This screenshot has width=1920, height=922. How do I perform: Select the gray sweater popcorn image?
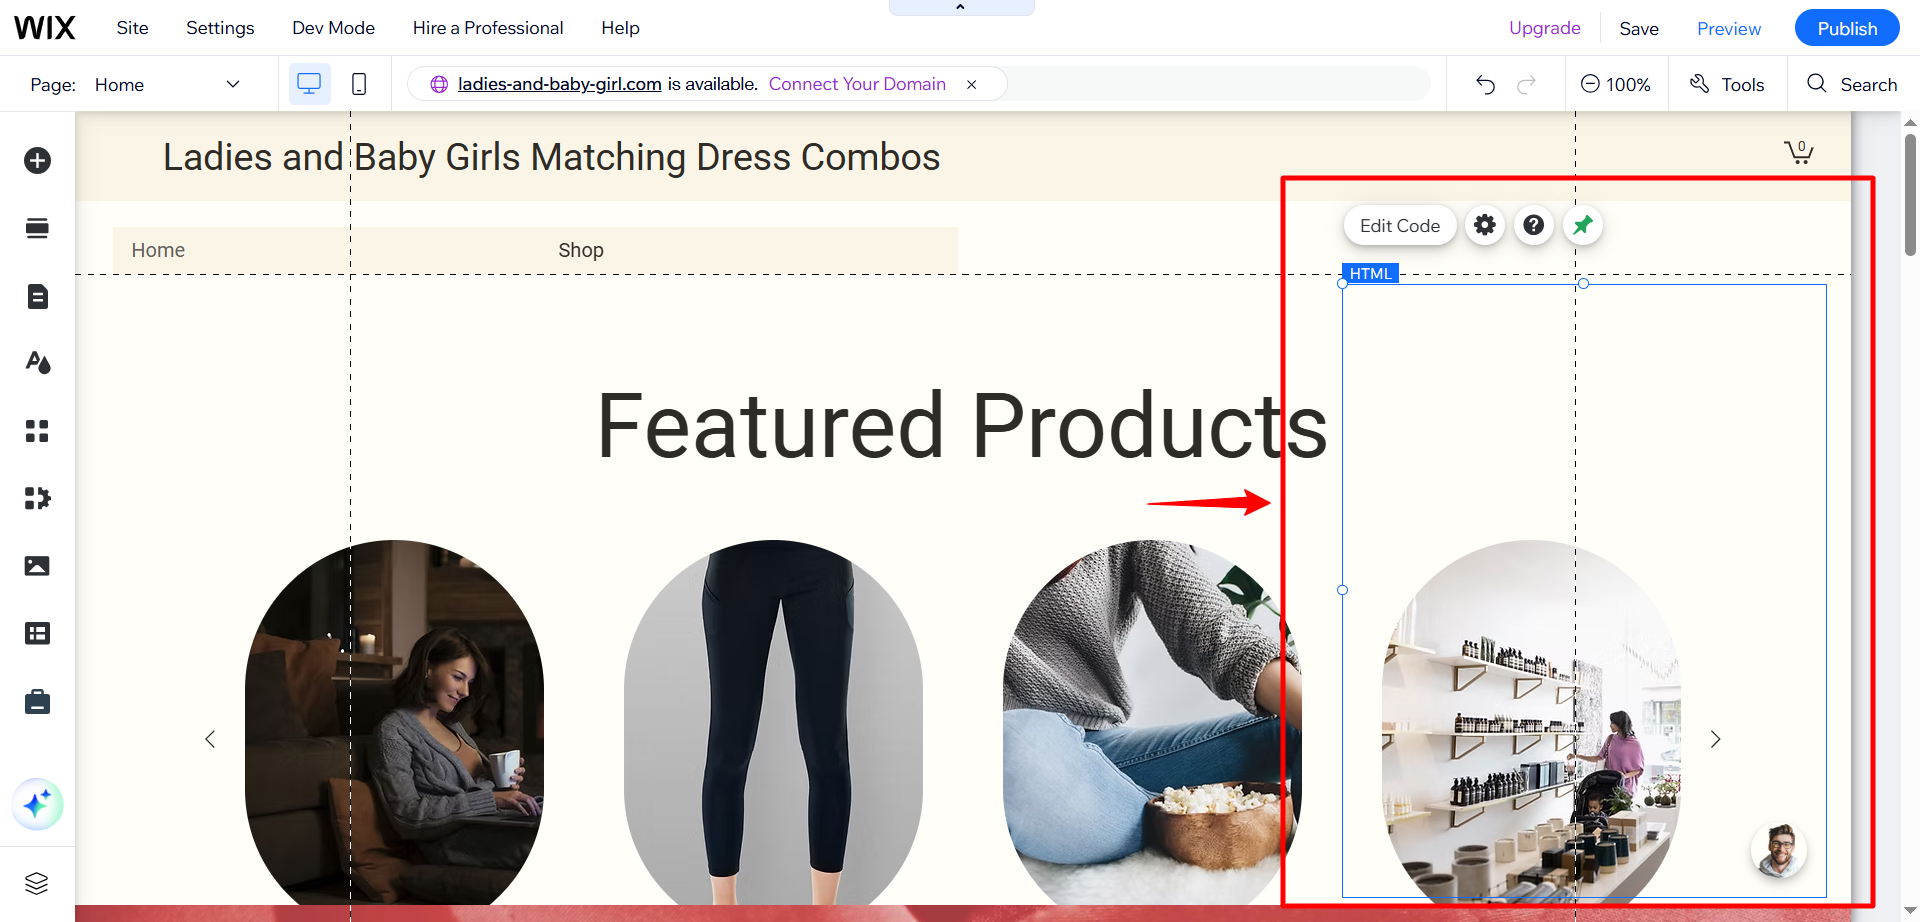(1152, 722)
